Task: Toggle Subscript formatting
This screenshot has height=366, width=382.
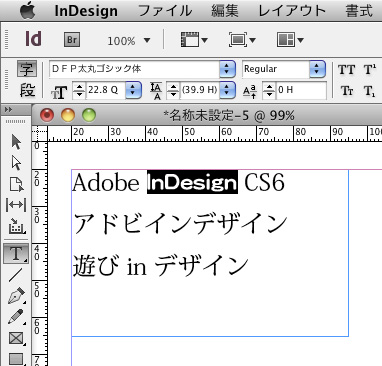Action: pos(369,91)
